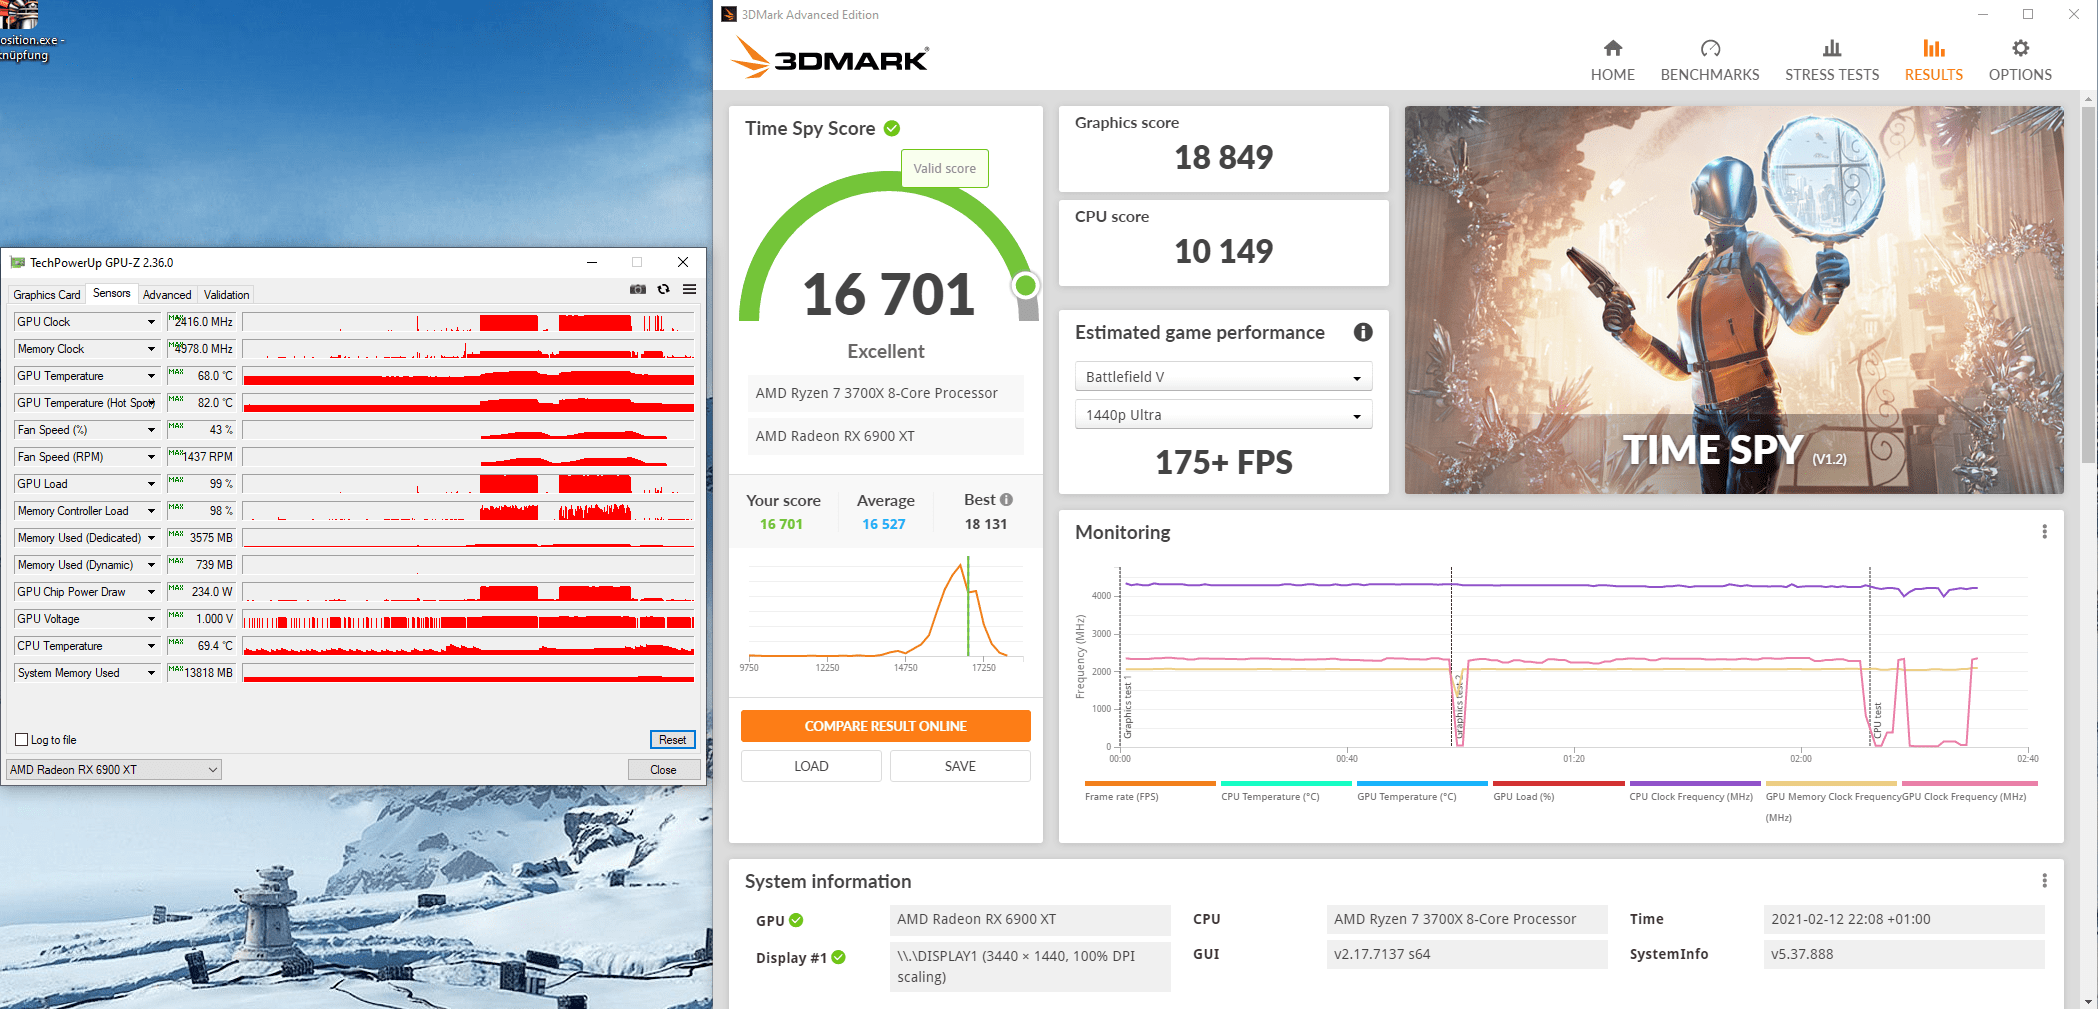Open the AMD Radeon RX 6900 XT device selector
The height and width of the screenshot is (1009, 2098).
point(114,770)
